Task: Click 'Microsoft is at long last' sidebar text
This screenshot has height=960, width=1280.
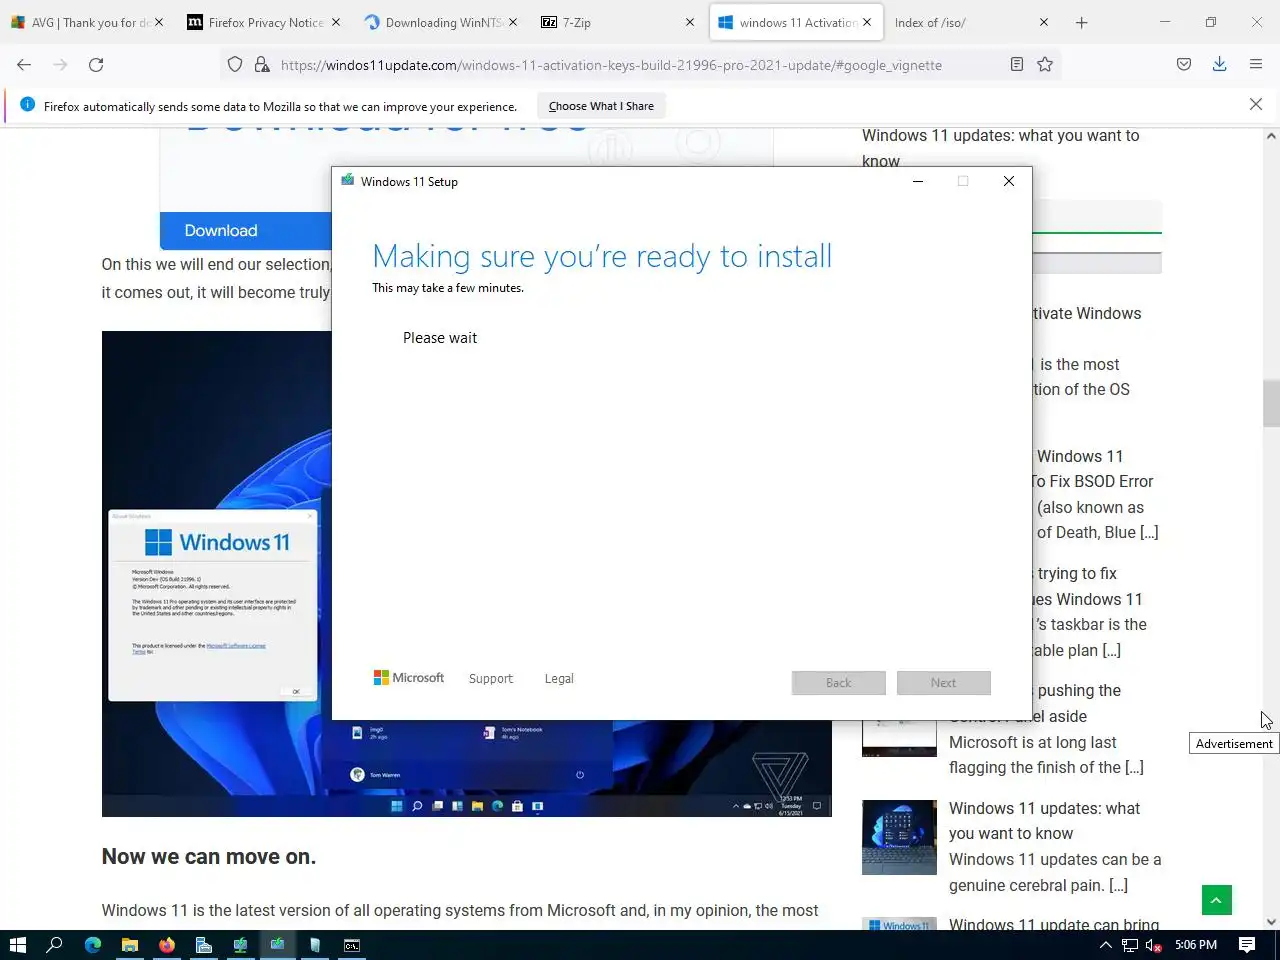Action: [x=1033, y=742]
